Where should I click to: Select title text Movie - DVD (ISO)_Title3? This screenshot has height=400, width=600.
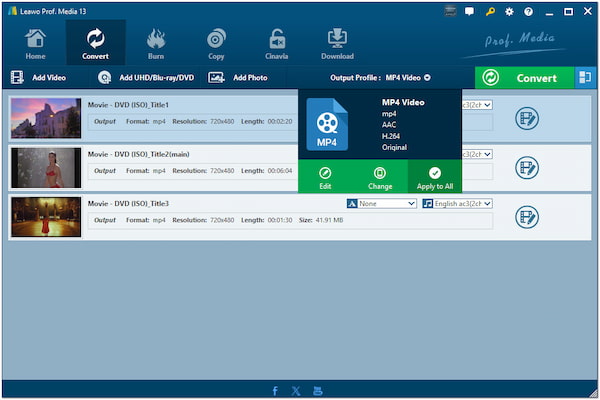point(128,204)
